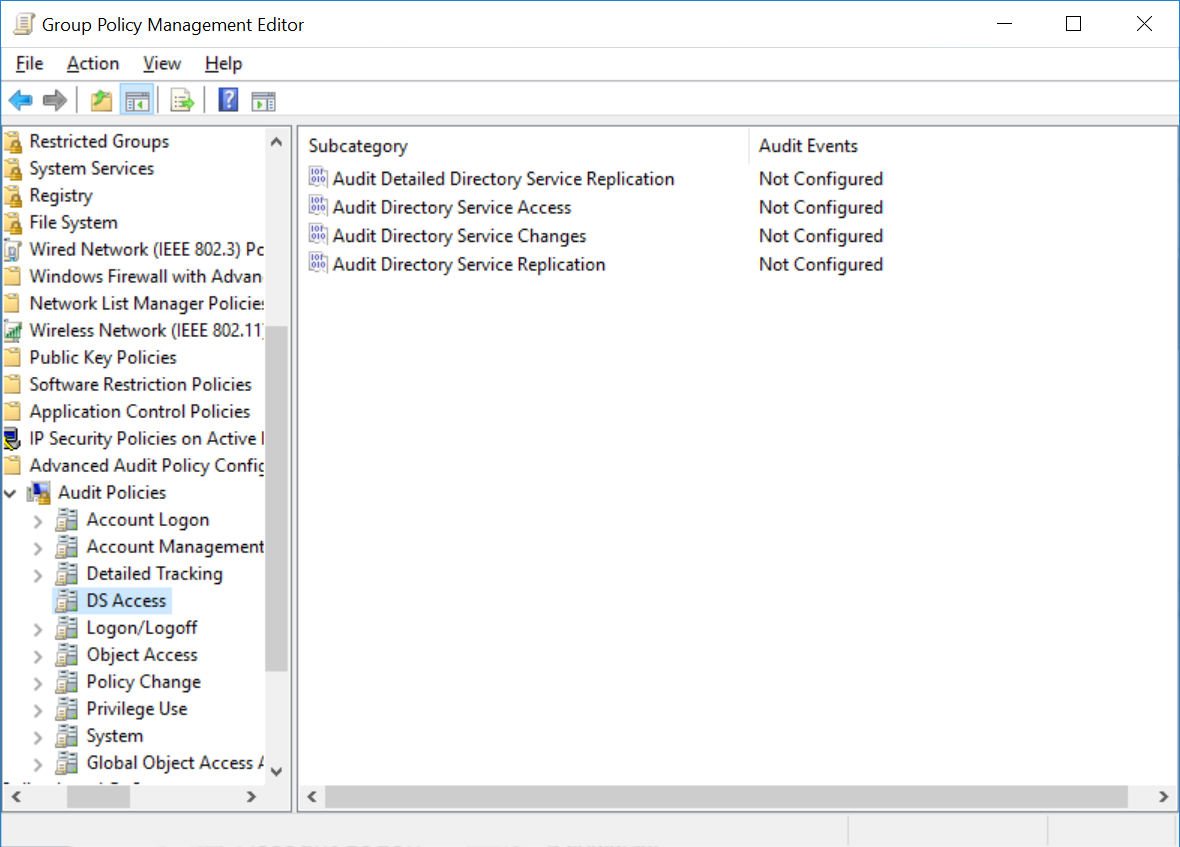Expand the Policy Change node
Screen dimensions: 1180x847
click(x=38, y=683)
